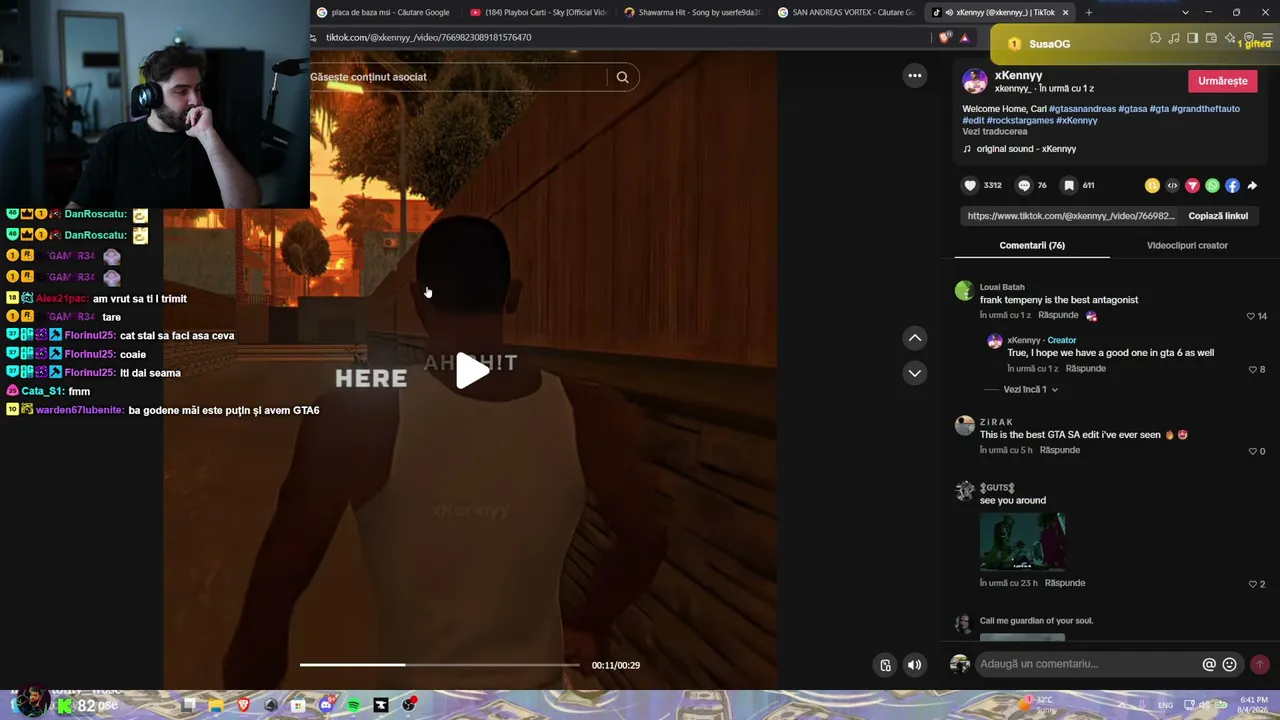Share the video to WhatsApp
1280x720 pixels.
1212,185
